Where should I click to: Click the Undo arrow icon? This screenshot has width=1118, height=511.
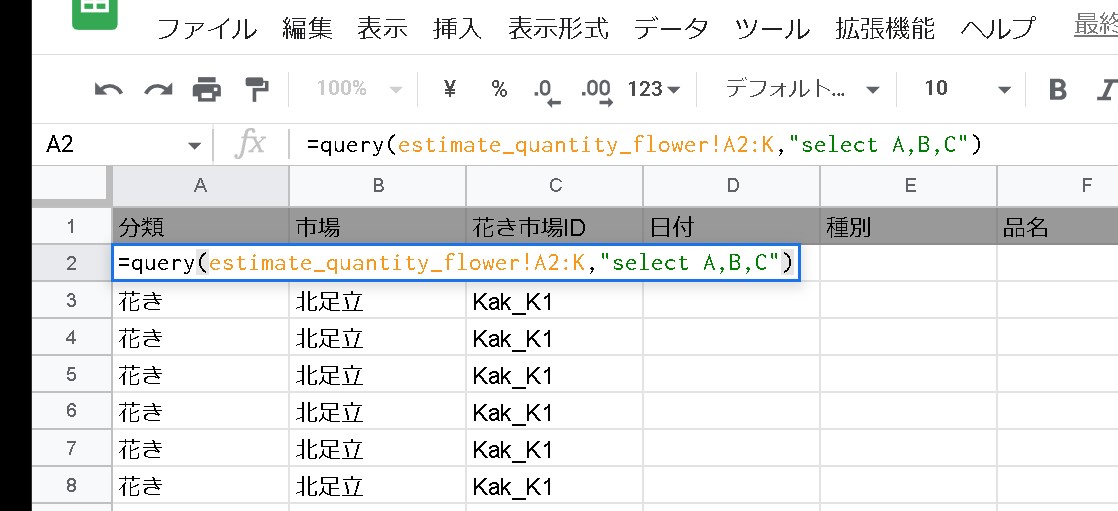coord(108,90)
